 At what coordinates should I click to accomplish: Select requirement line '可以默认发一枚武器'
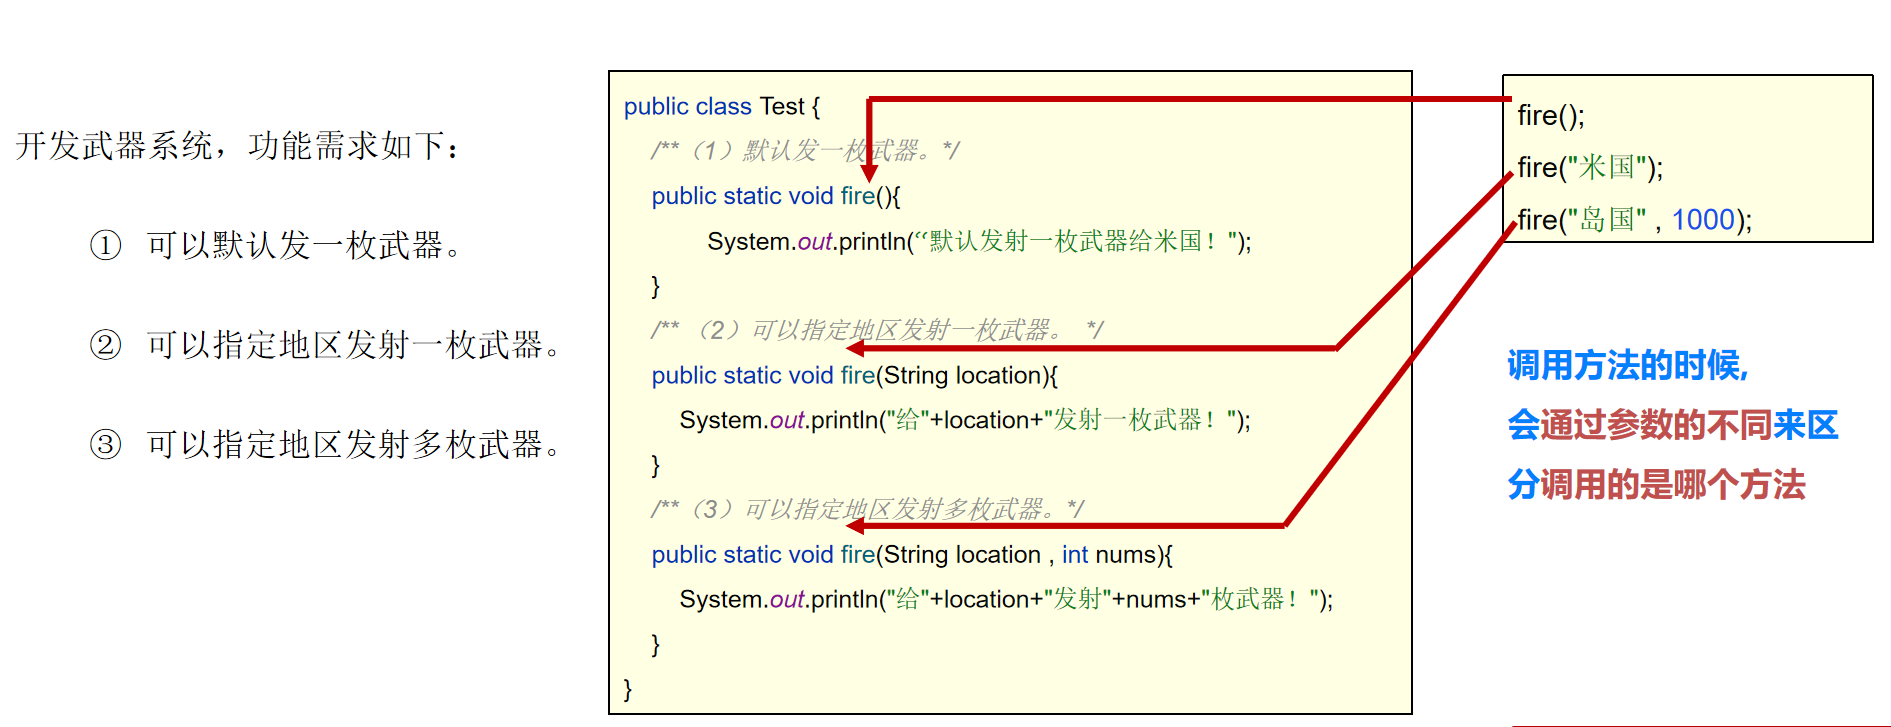tap(304, 245)
